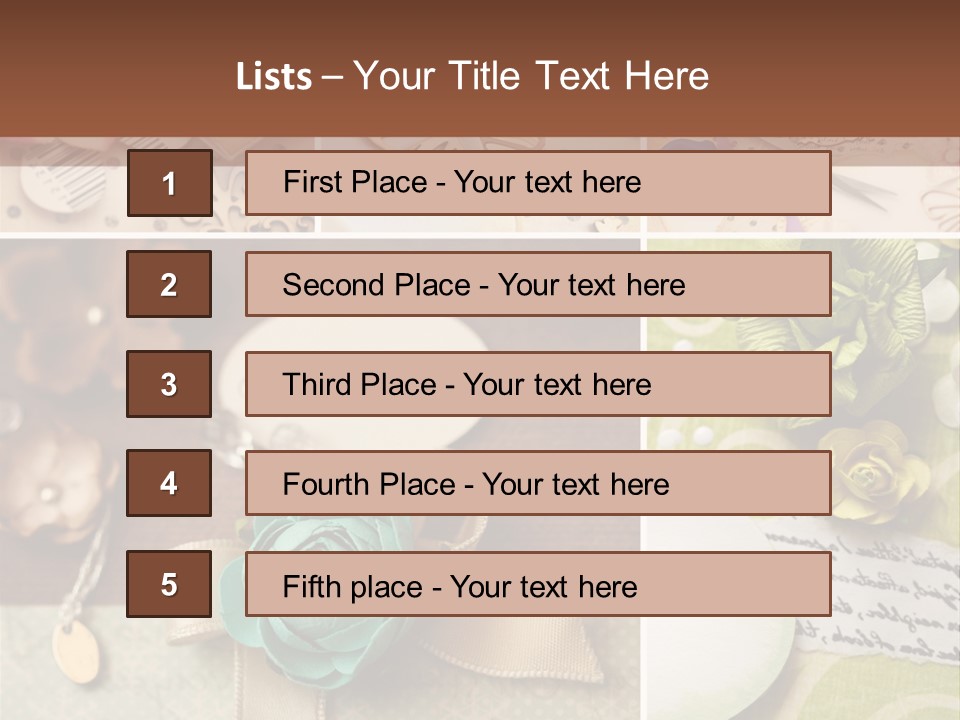Click the number 1 box

point(169,183)
